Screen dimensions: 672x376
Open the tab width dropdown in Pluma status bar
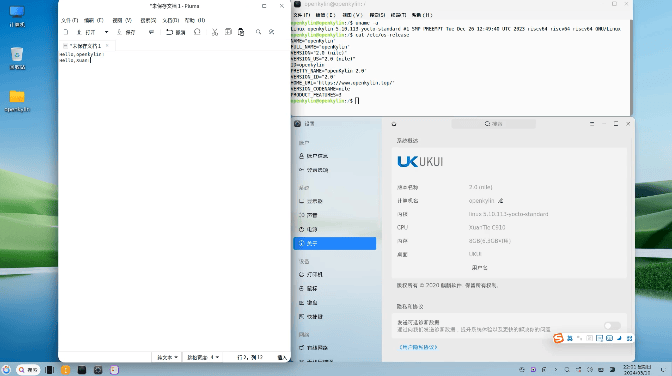click(x=203, y=357)
